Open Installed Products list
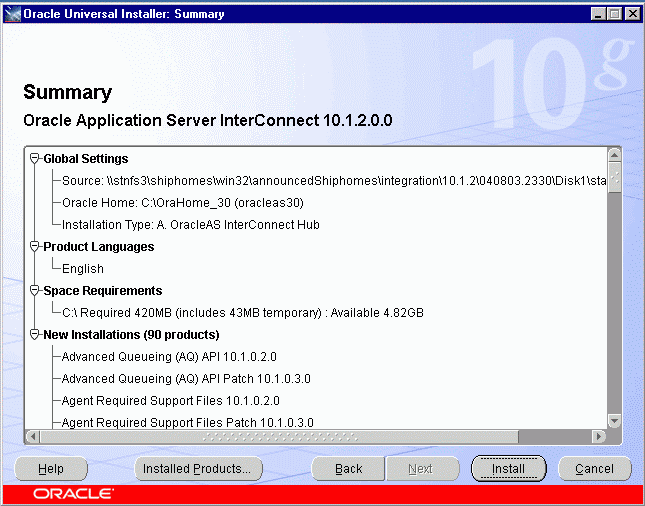645x506 pixels. coord(198,469)
